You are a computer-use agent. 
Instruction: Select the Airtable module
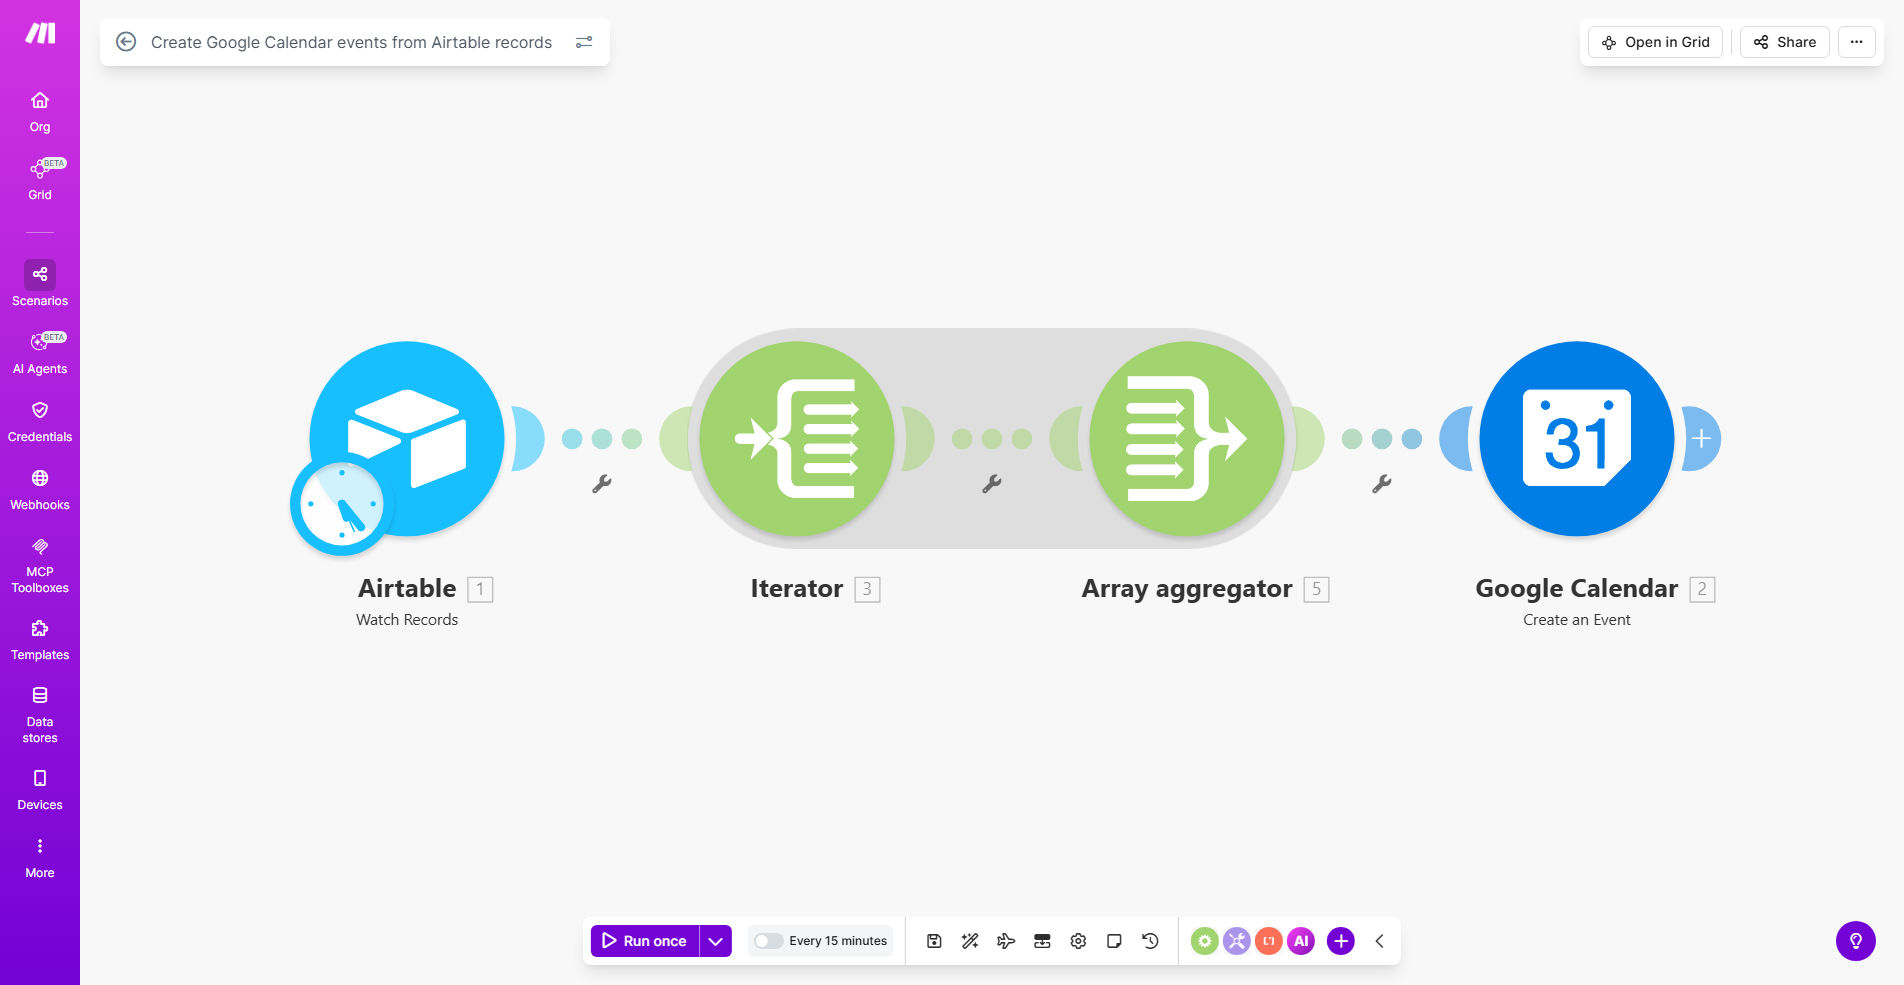click(x=408, y=438)
